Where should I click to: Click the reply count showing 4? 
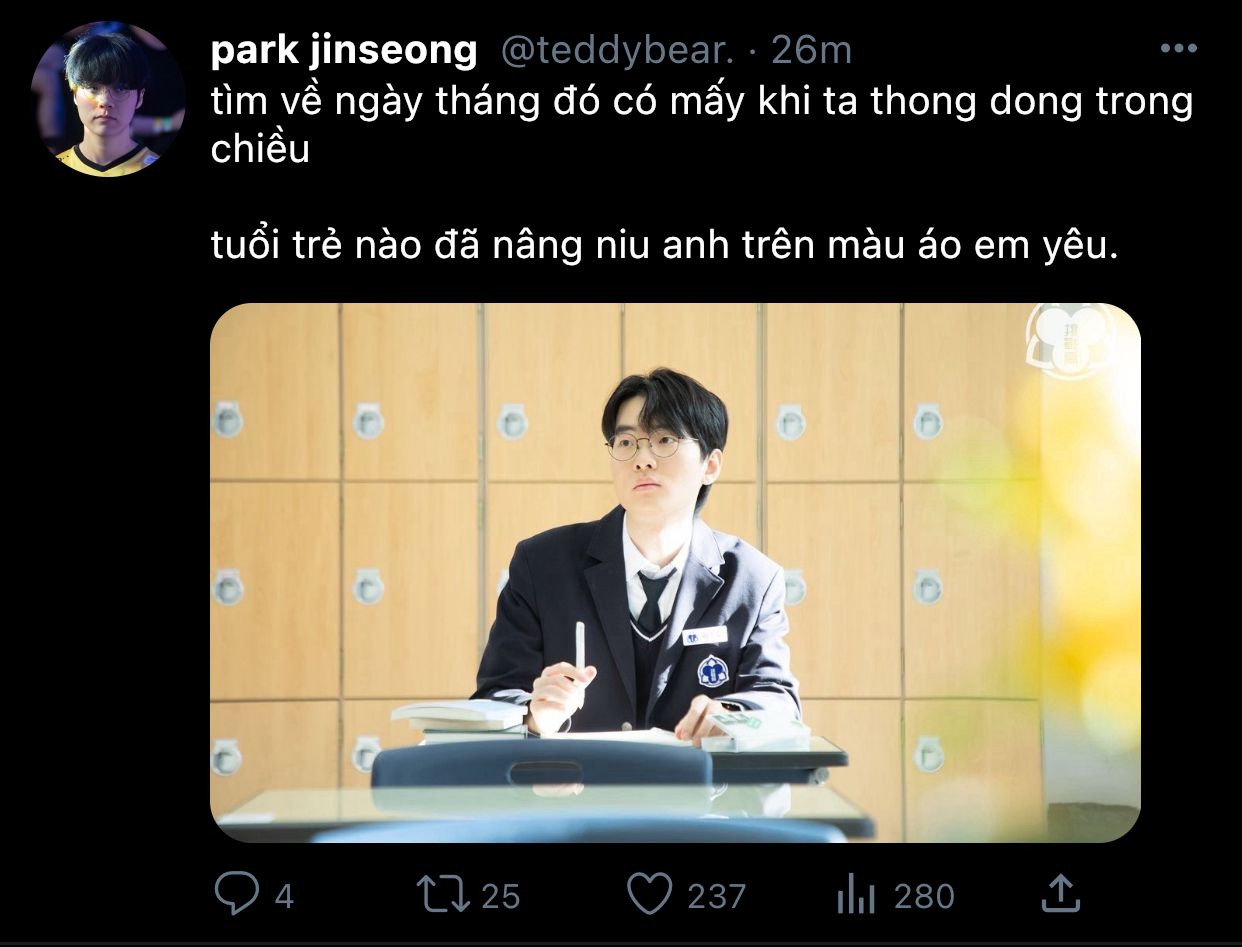(284, 896)
